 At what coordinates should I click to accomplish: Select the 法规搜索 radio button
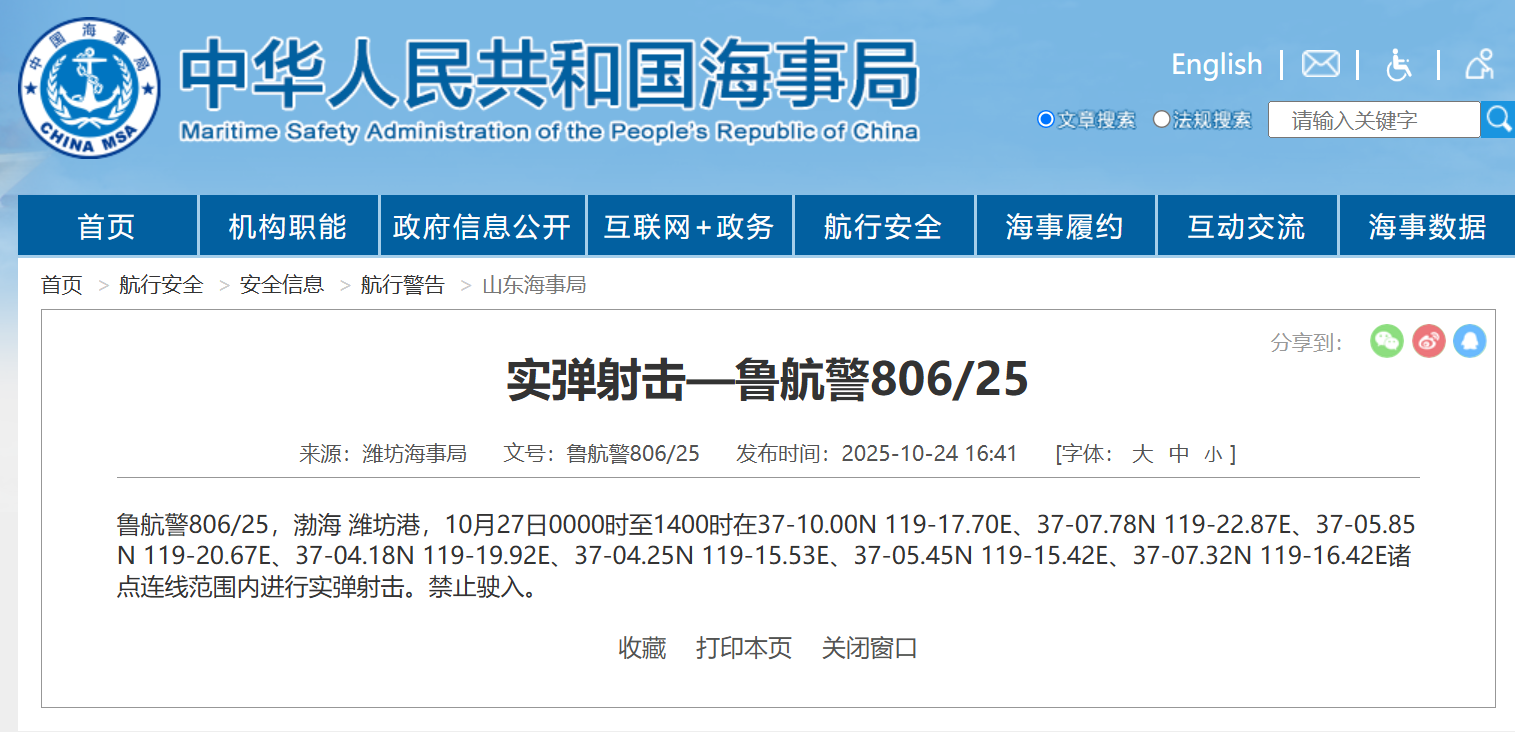pyautogui.click(x=1161, y=120)
